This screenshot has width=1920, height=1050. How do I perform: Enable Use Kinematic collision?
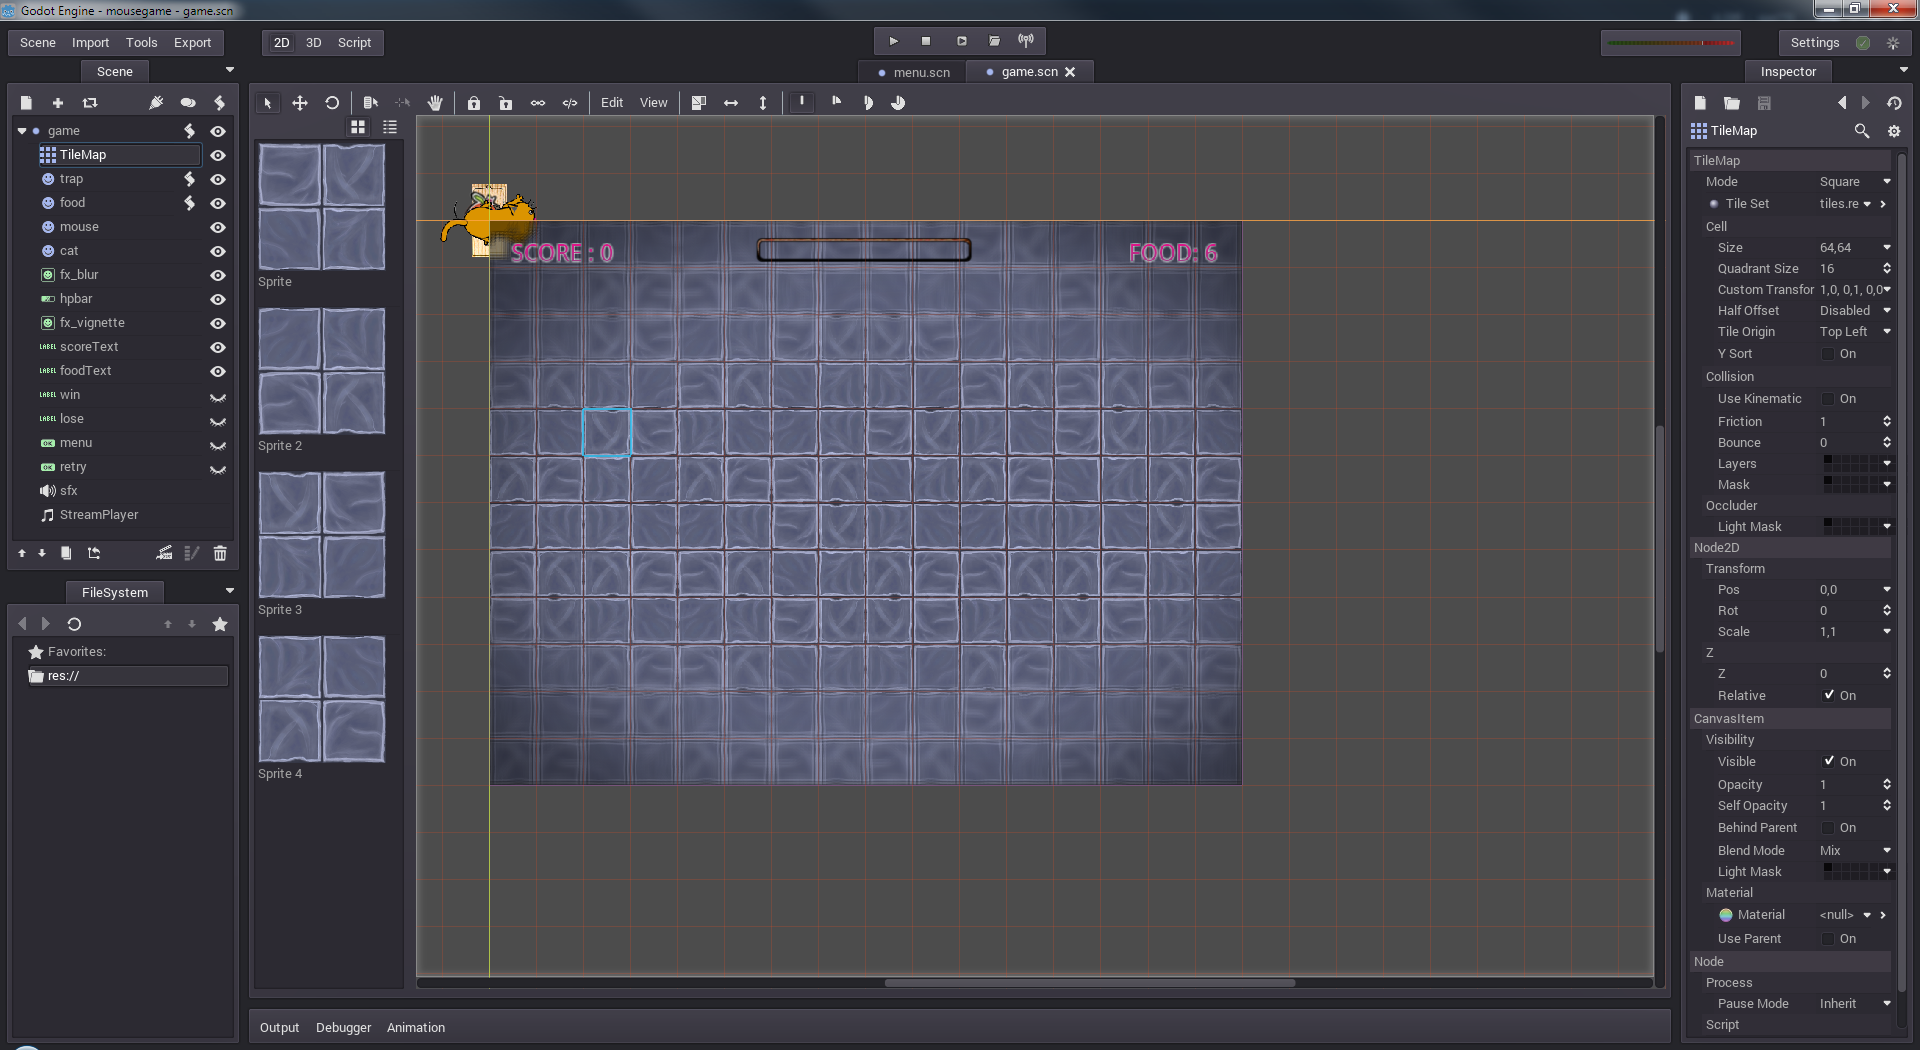tap(1829, 399)
